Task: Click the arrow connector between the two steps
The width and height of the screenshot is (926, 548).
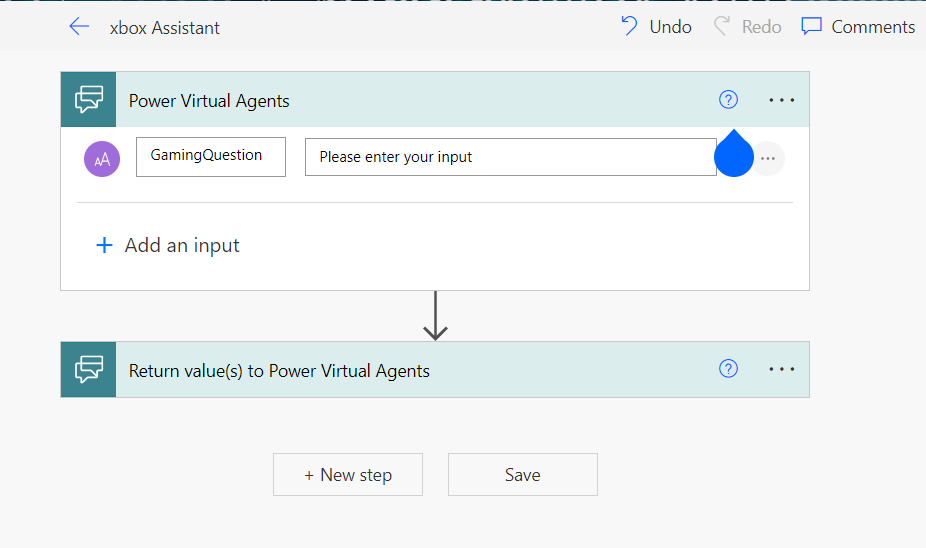Action: [435, 316]
